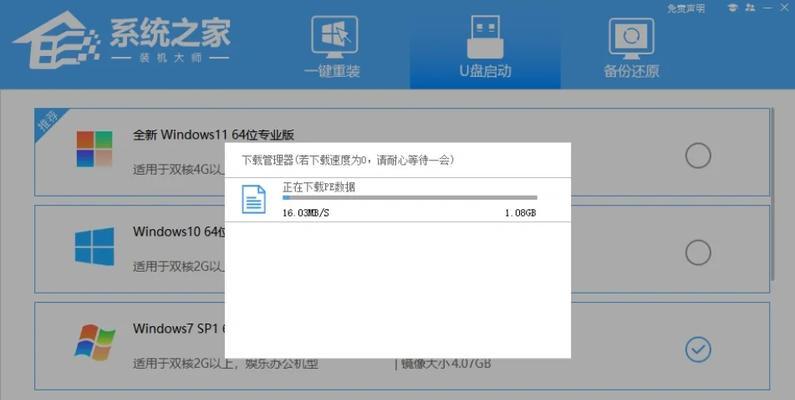Open the 一键重装 reinstall tab
795x400 pixels.
click(x=332, y=46)
